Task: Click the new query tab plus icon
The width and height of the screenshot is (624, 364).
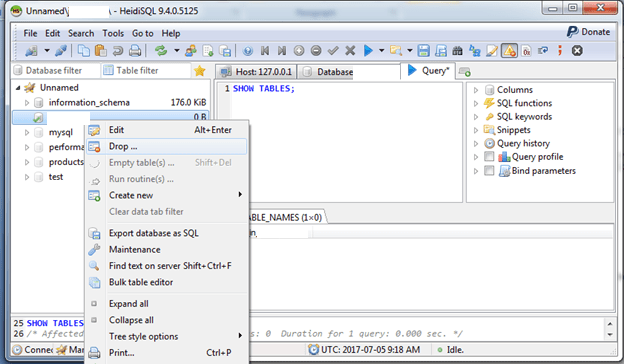Action: point(464,72)
